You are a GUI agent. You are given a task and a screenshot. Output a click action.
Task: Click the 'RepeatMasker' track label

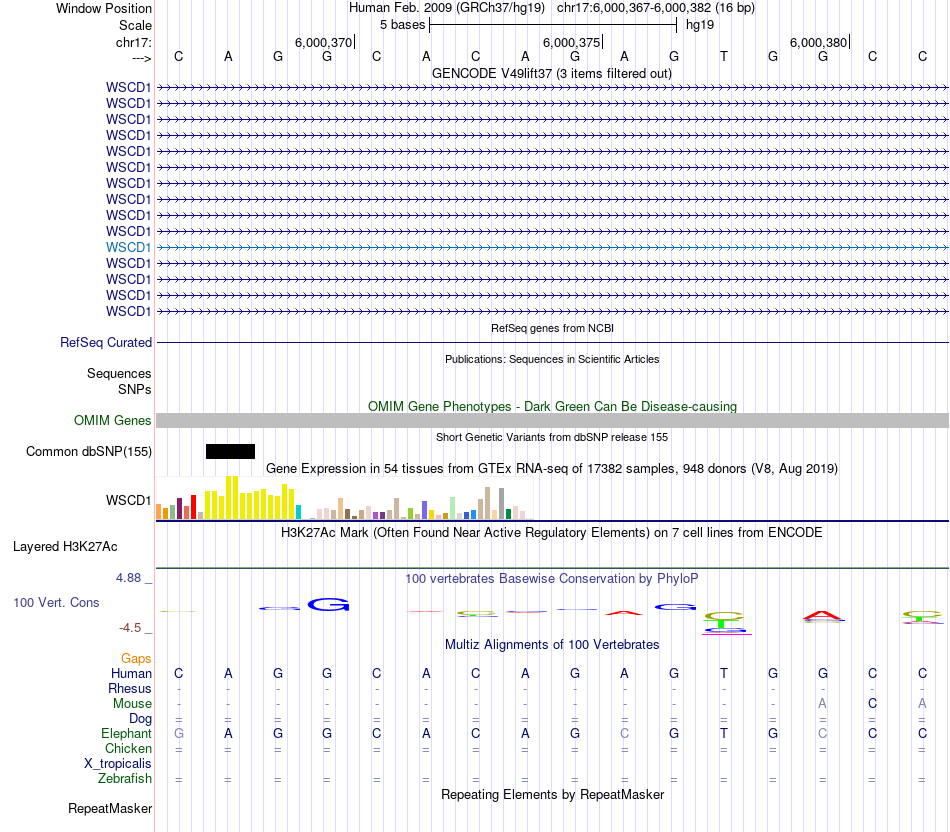(x=110, y=808)
